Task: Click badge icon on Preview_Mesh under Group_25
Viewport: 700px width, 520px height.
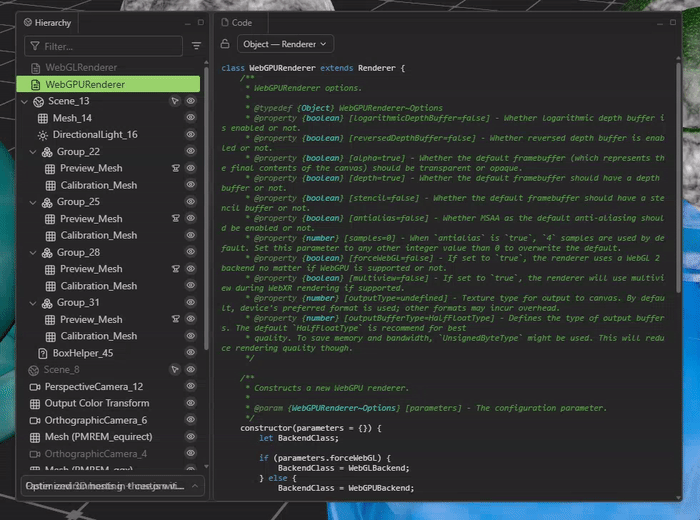Action: [175, 218]
